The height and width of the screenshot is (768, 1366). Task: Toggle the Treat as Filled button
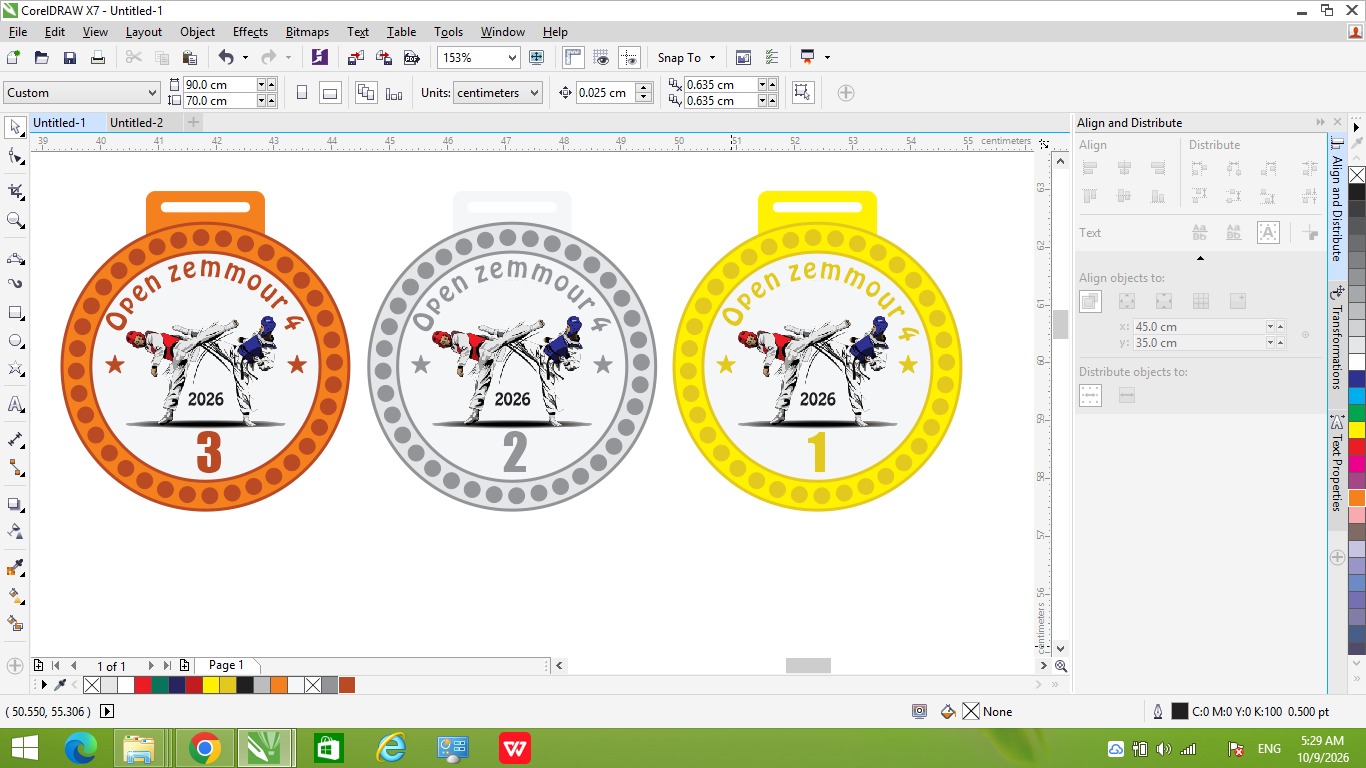tap(802, 93)
